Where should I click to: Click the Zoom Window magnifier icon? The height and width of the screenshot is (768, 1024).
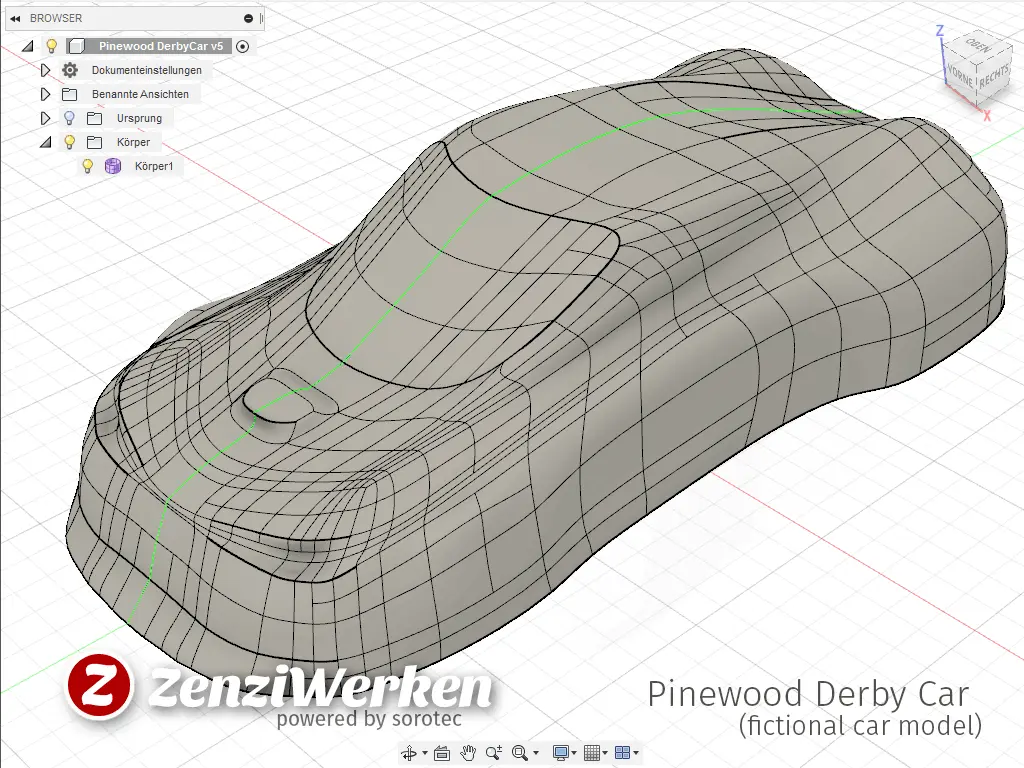pyautogui.click(x=520, y=753)
